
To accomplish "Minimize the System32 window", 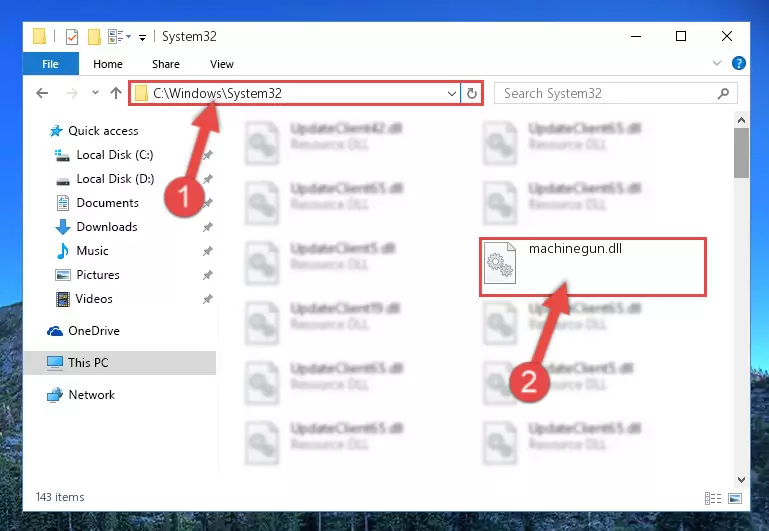I will tap(636, 36).
